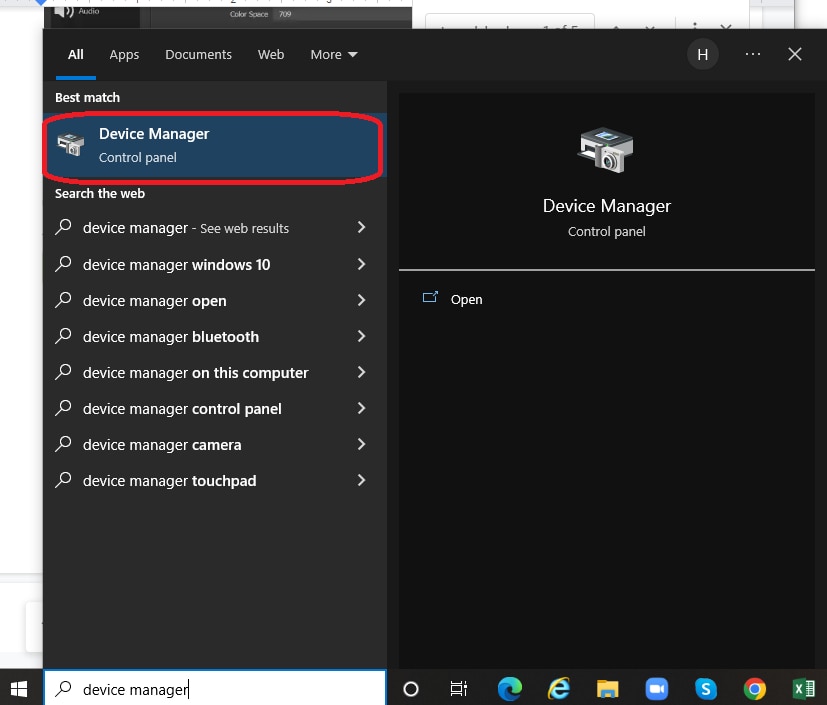Screen dimensions: 827x705
Task: Expand chevron for 'device manager open'
Action: click(361, 300)
